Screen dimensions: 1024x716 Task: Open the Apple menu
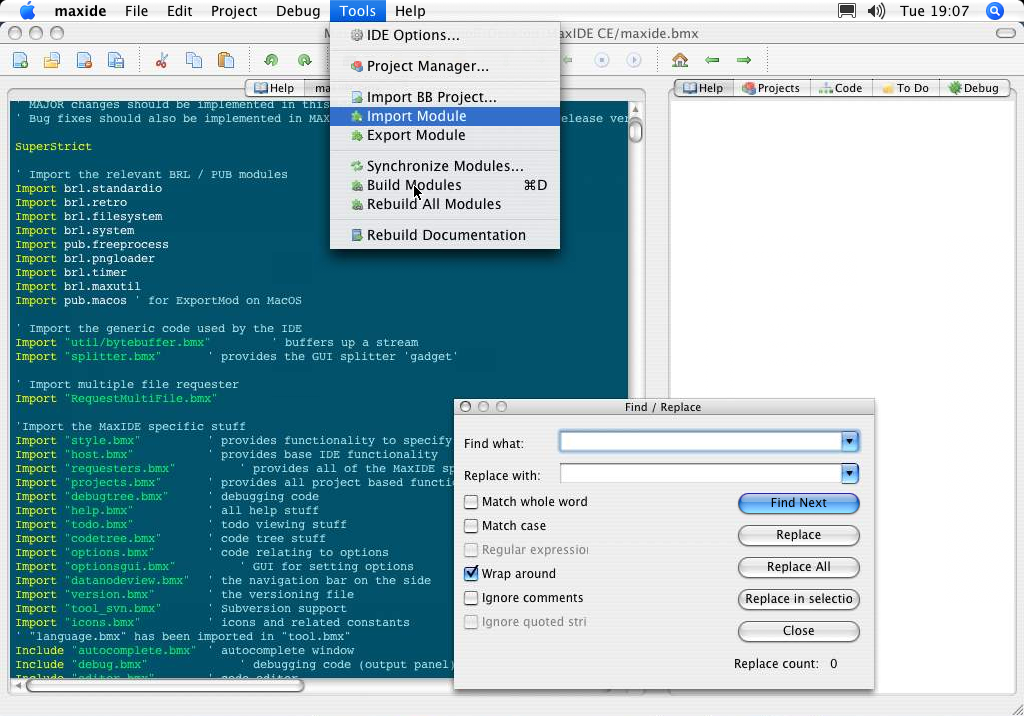(x=27, y=11)
